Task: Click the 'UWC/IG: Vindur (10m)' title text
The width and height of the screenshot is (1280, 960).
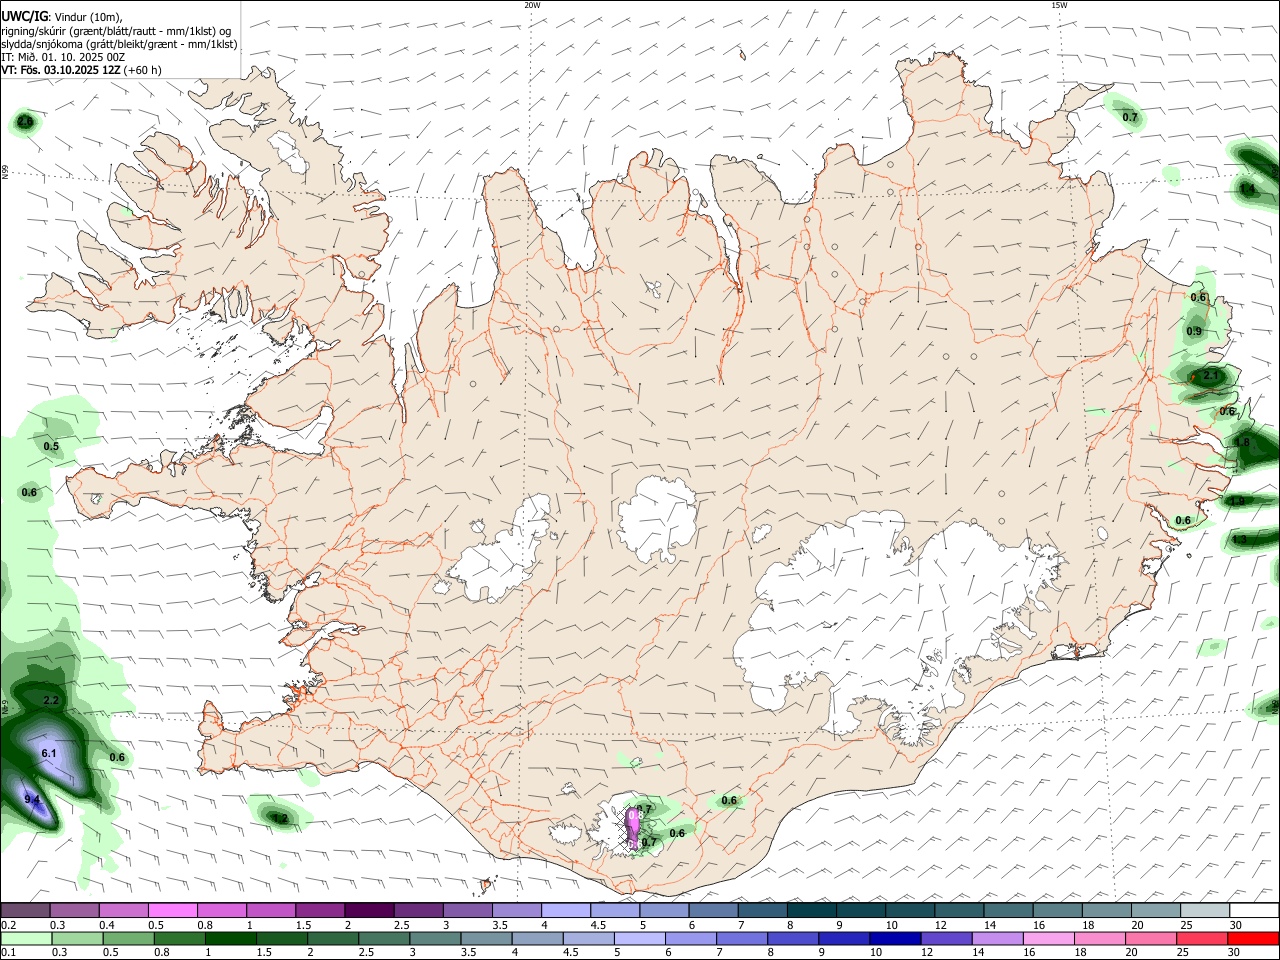Action: [62, 17]
